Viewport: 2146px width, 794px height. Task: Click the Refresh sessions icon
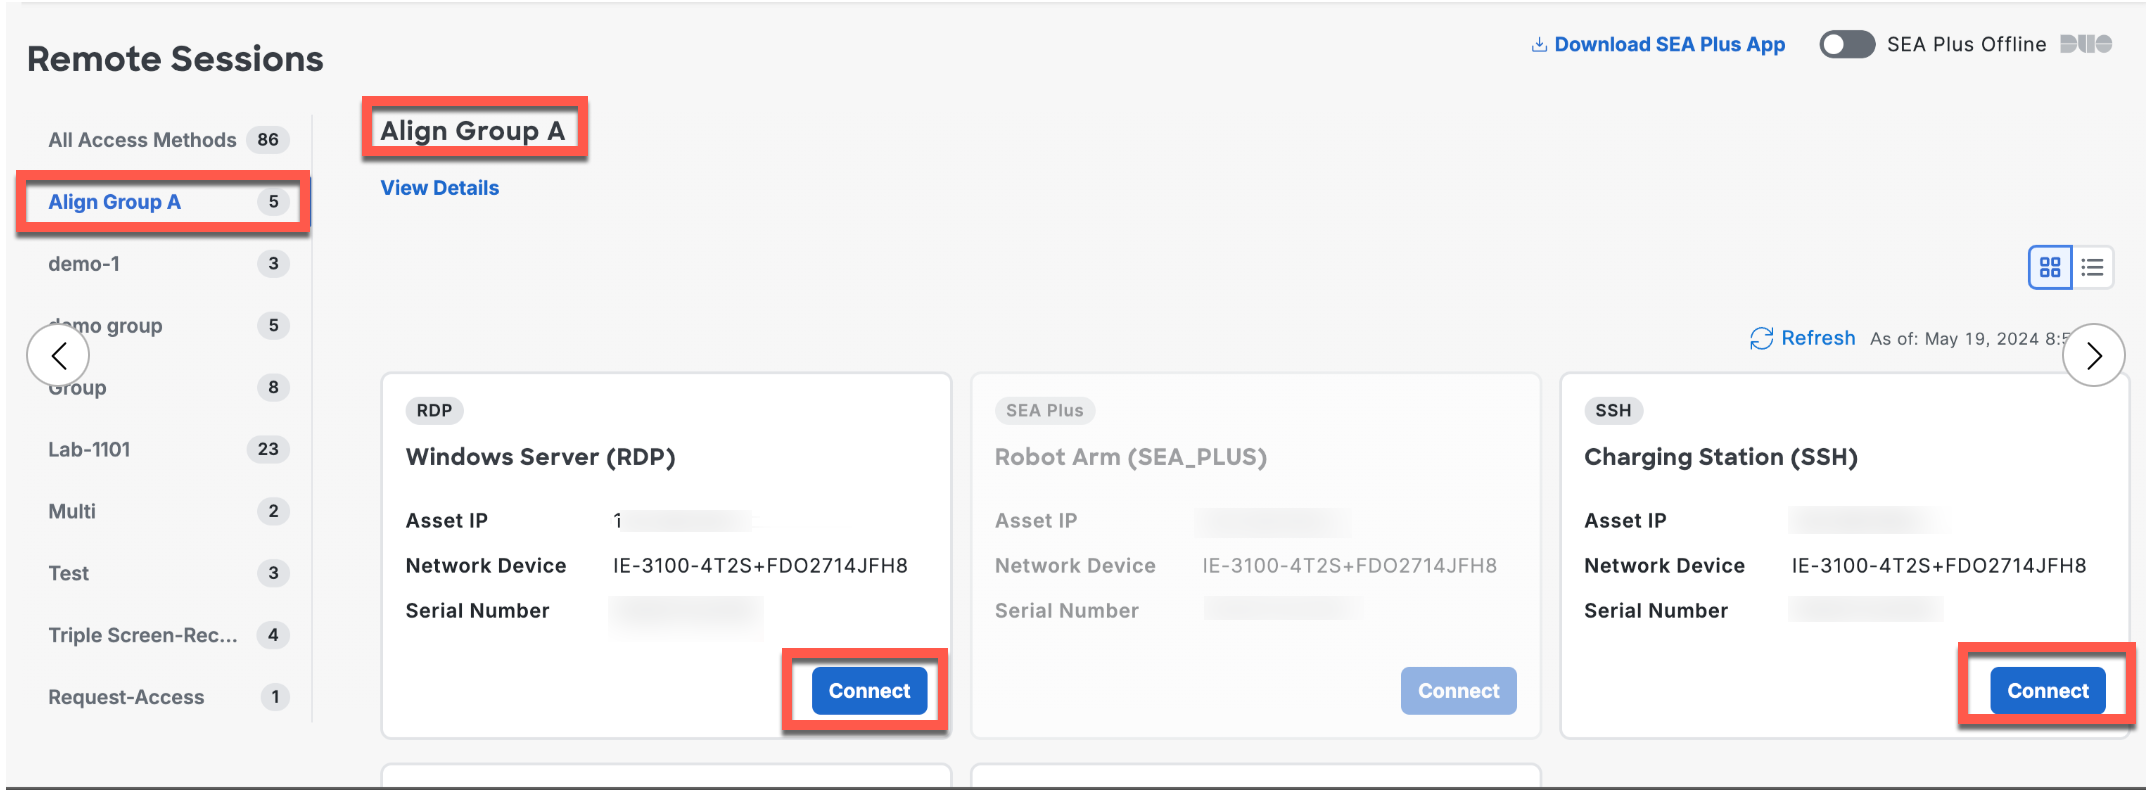pyautogui.click(x=1761, y=339)
